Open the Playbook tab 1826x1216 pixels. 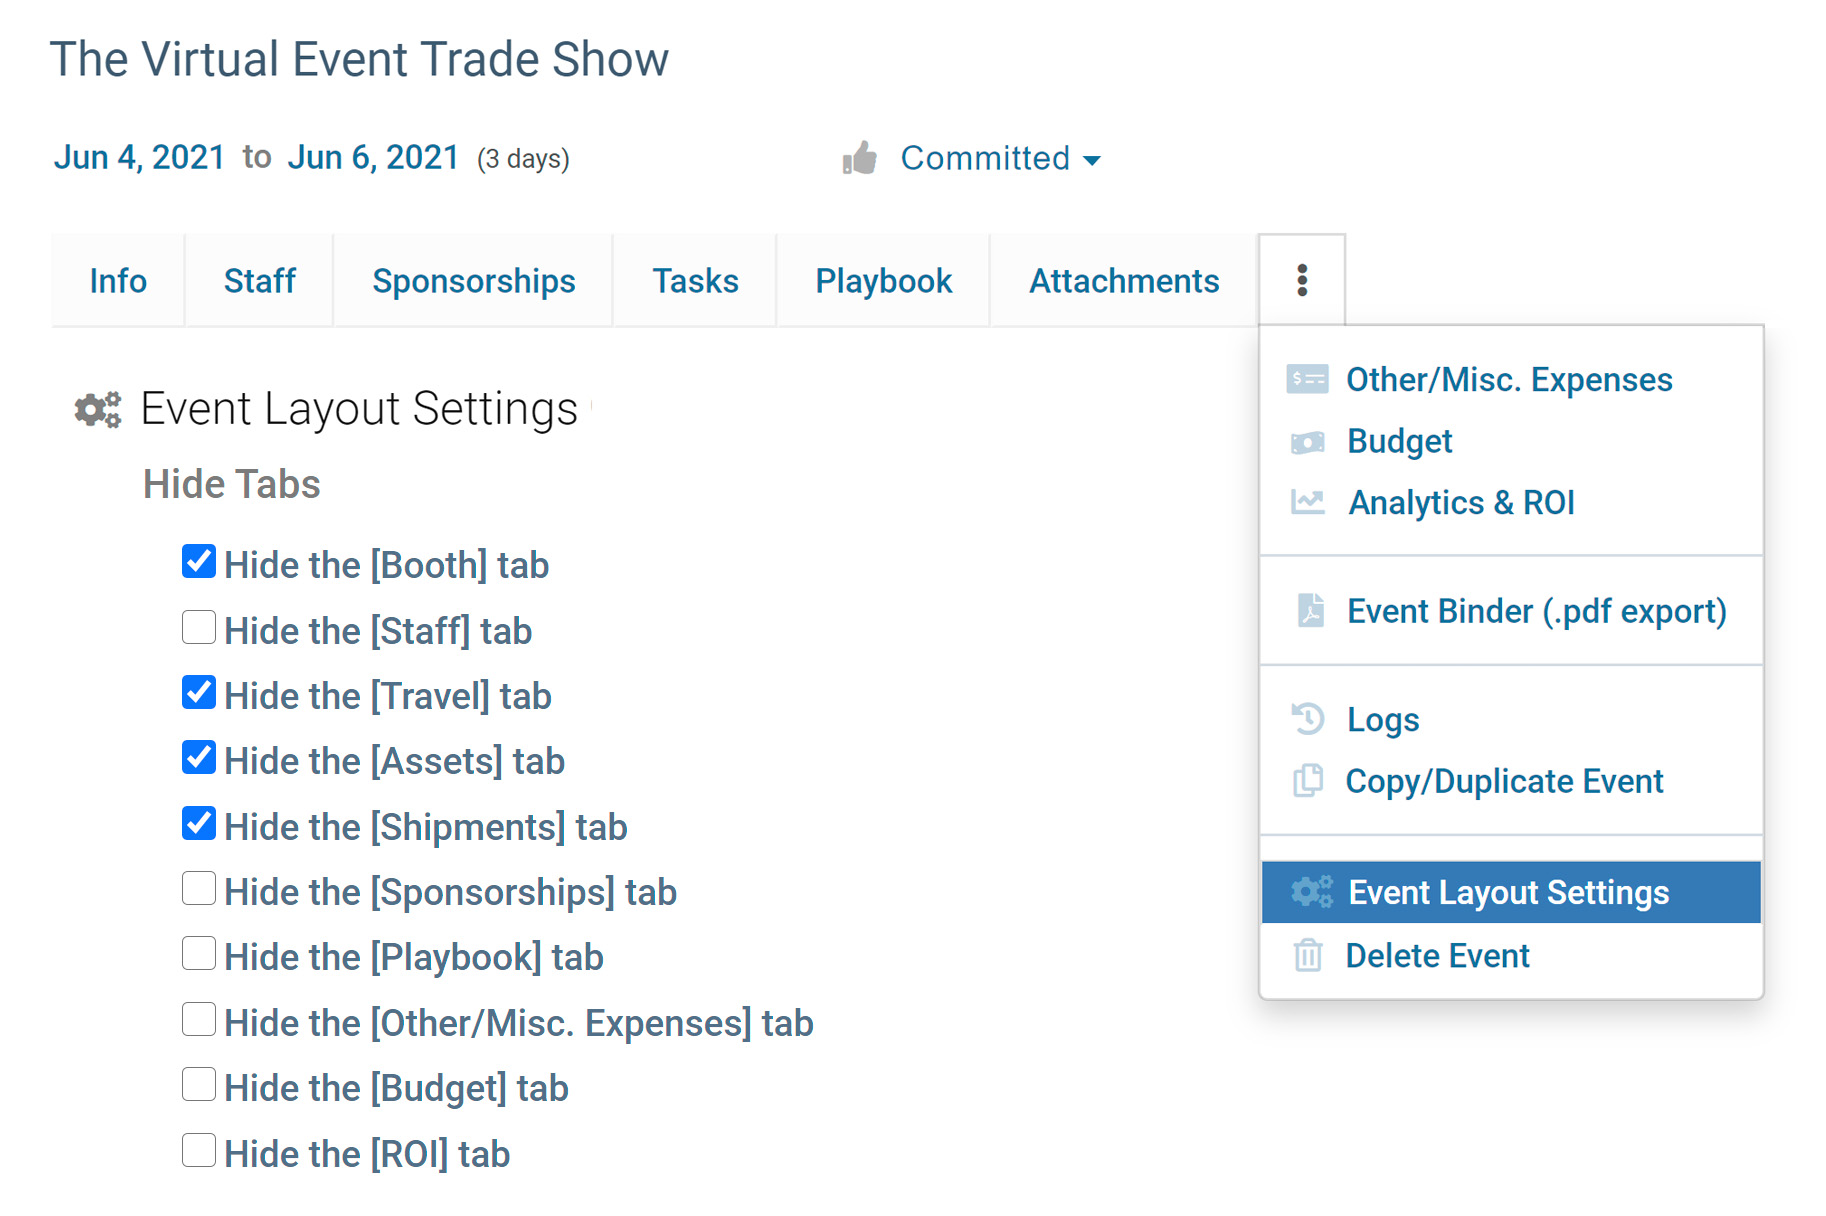883,281
